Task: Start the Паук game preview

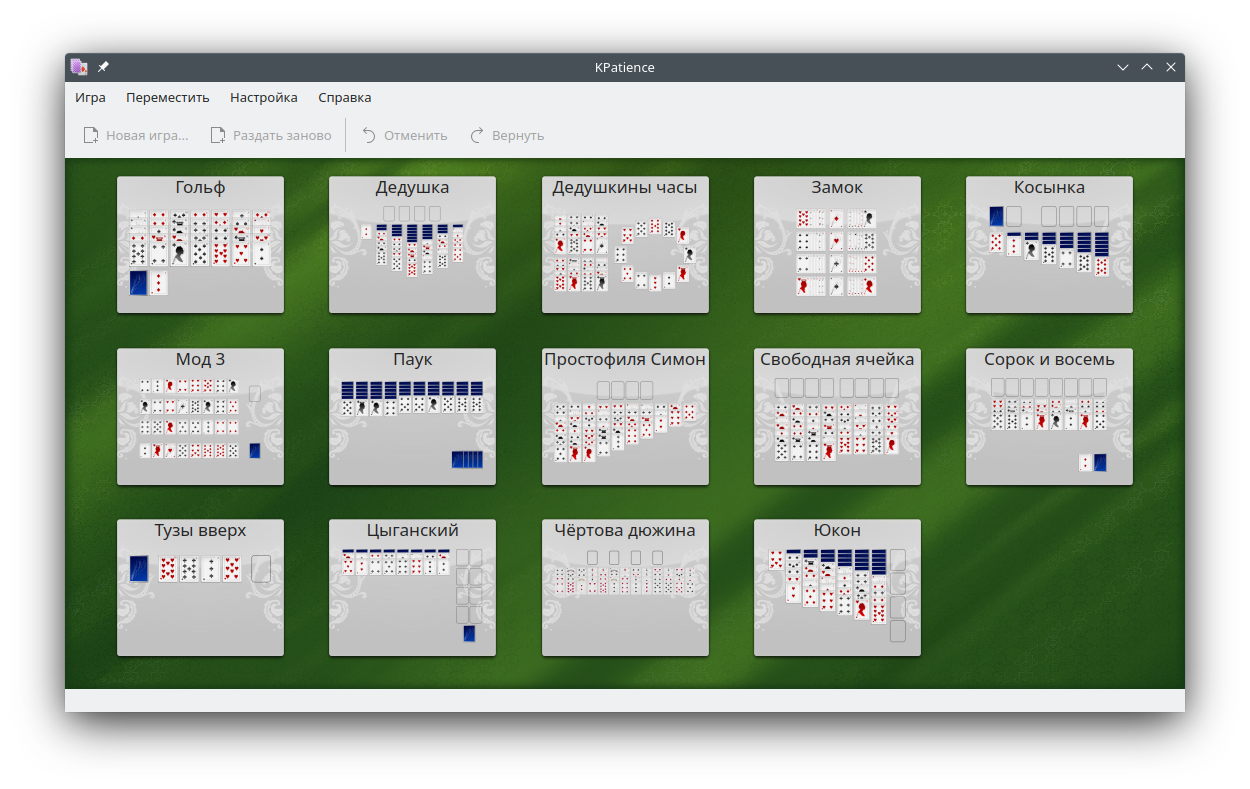Action: [x=412, y=417]
